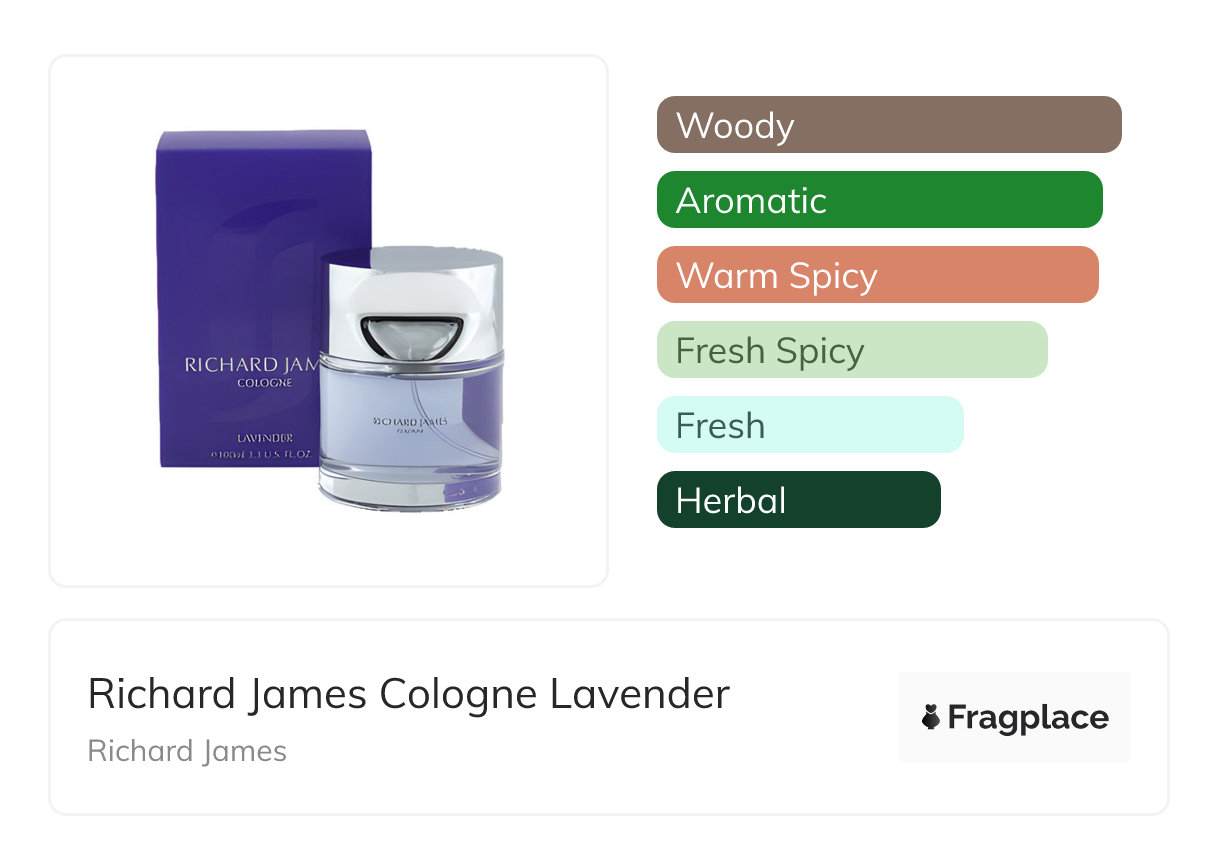The image size is (1218, 864).
Task: Click the Richard James Cologne Lavender title
Action: (409, 694)
